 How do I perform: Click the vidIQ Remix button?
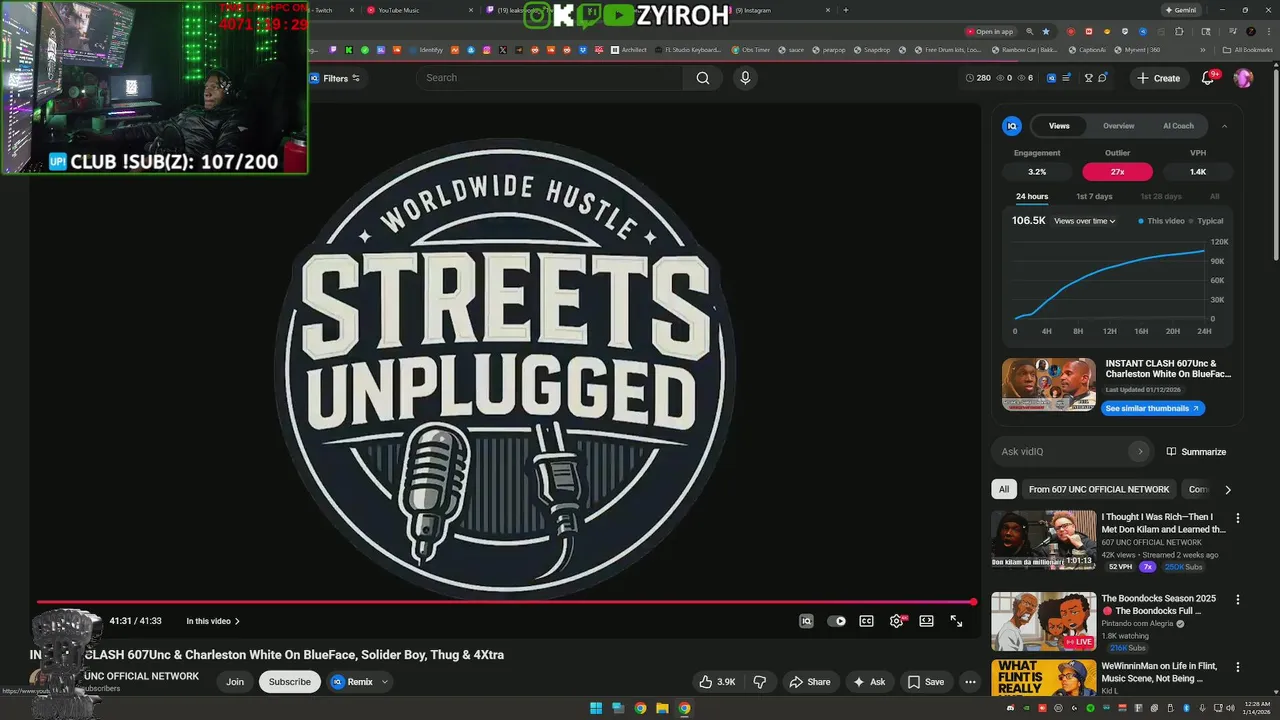click(352, 682)
